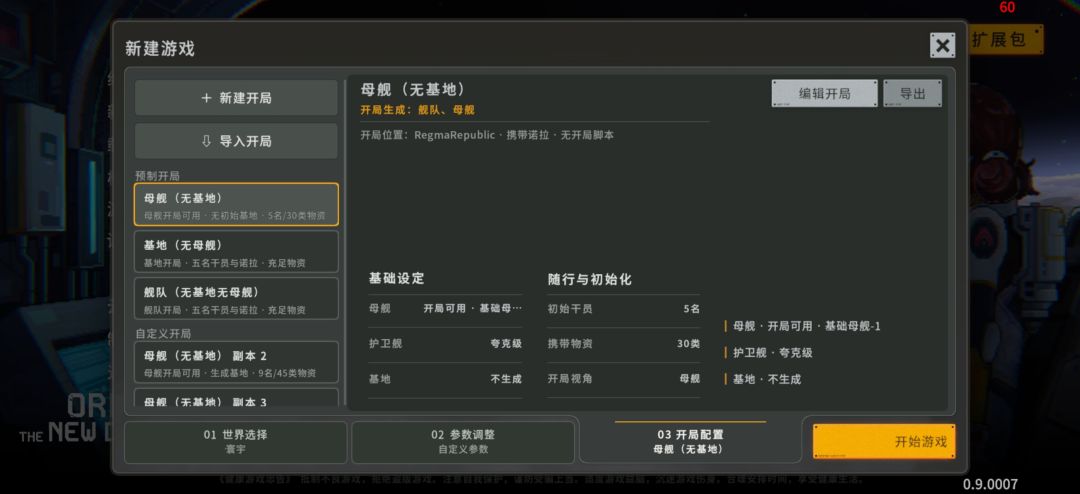Click the version number 0.9.0007
This screenshot has width=1080, height=494.
coord(990,485)
